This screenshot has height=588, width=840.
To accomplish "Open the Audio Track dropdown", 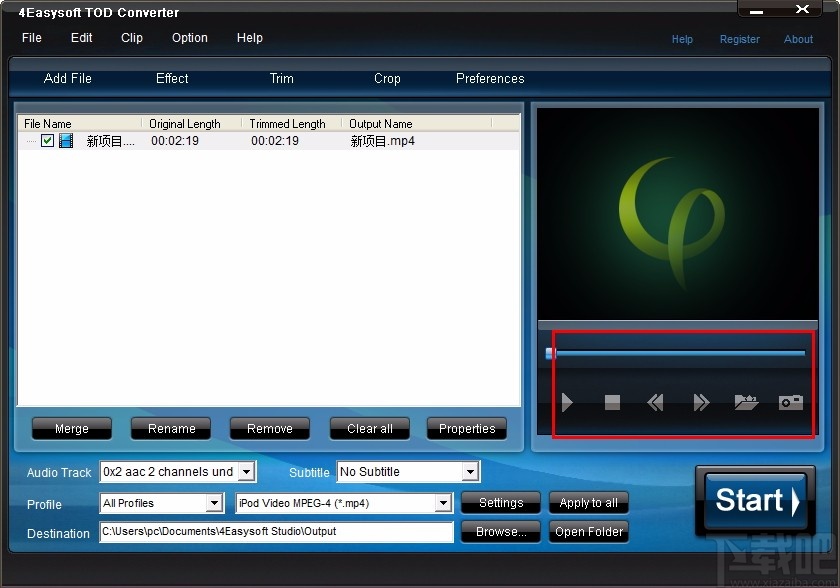I will click(x=244, y=471).
